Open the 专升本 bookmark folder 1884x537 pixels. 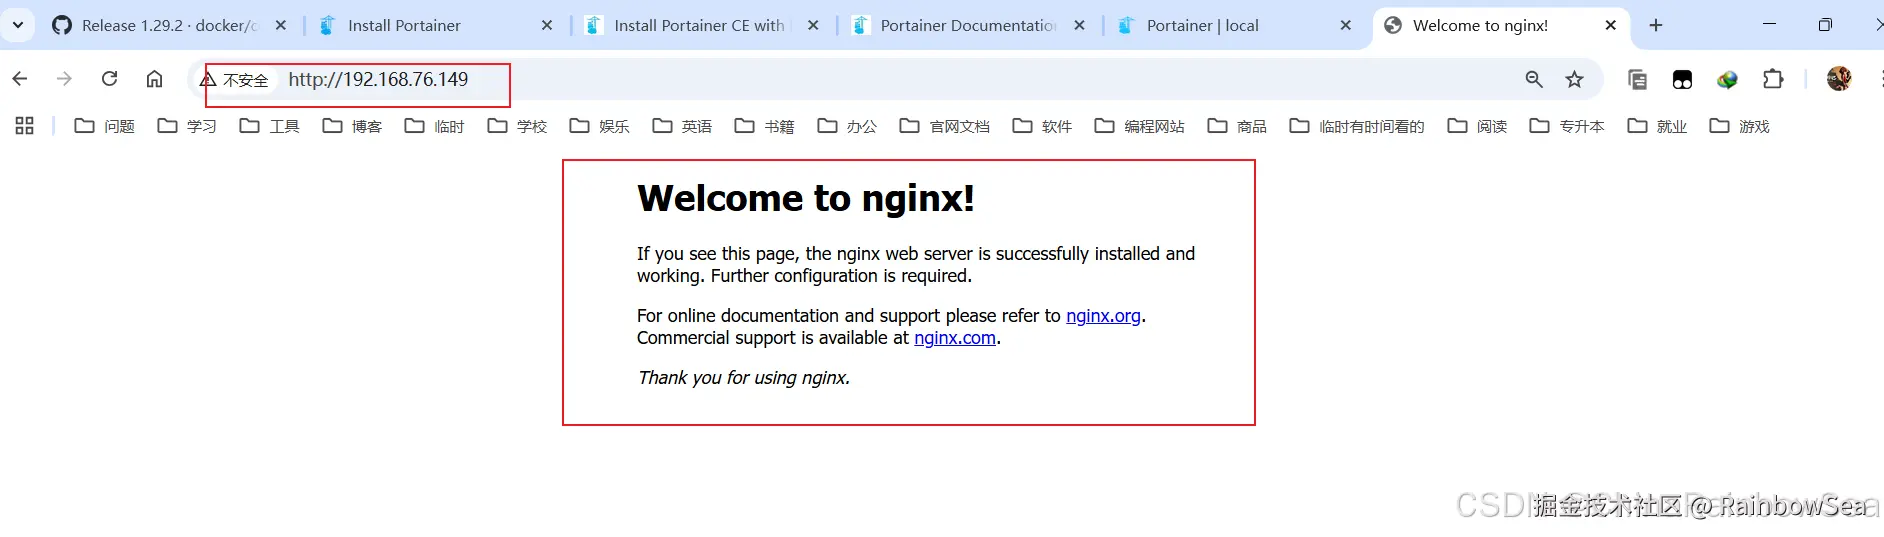coord(1567,126)
